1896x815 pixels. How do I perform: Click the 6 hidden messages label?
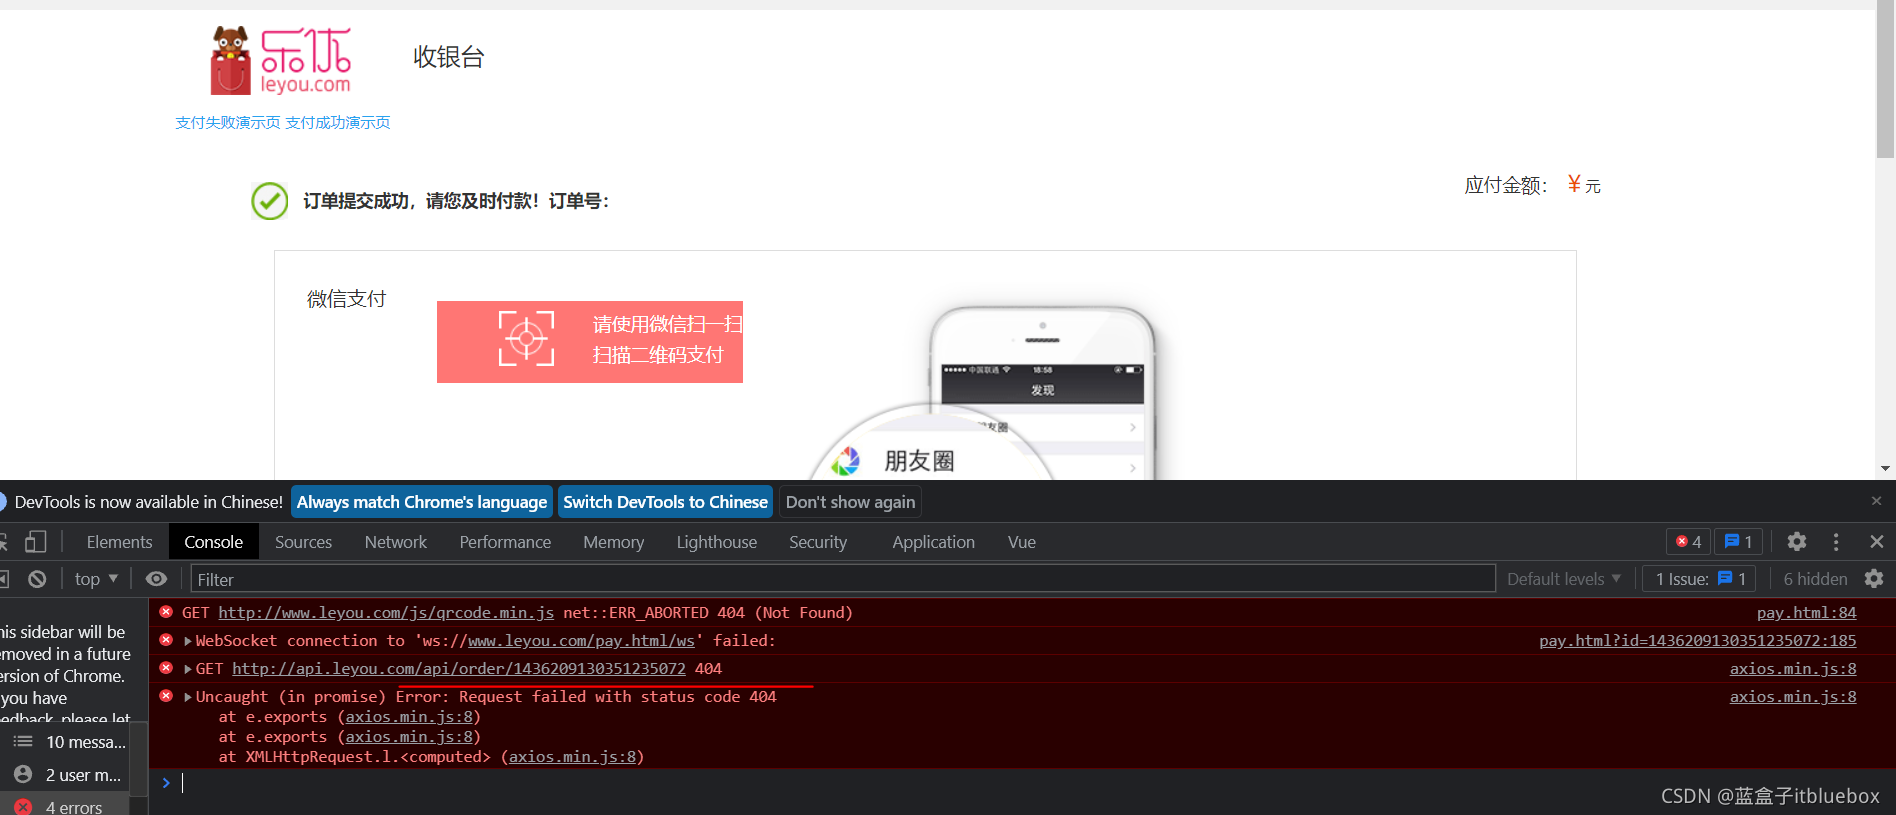(1815, 579)
